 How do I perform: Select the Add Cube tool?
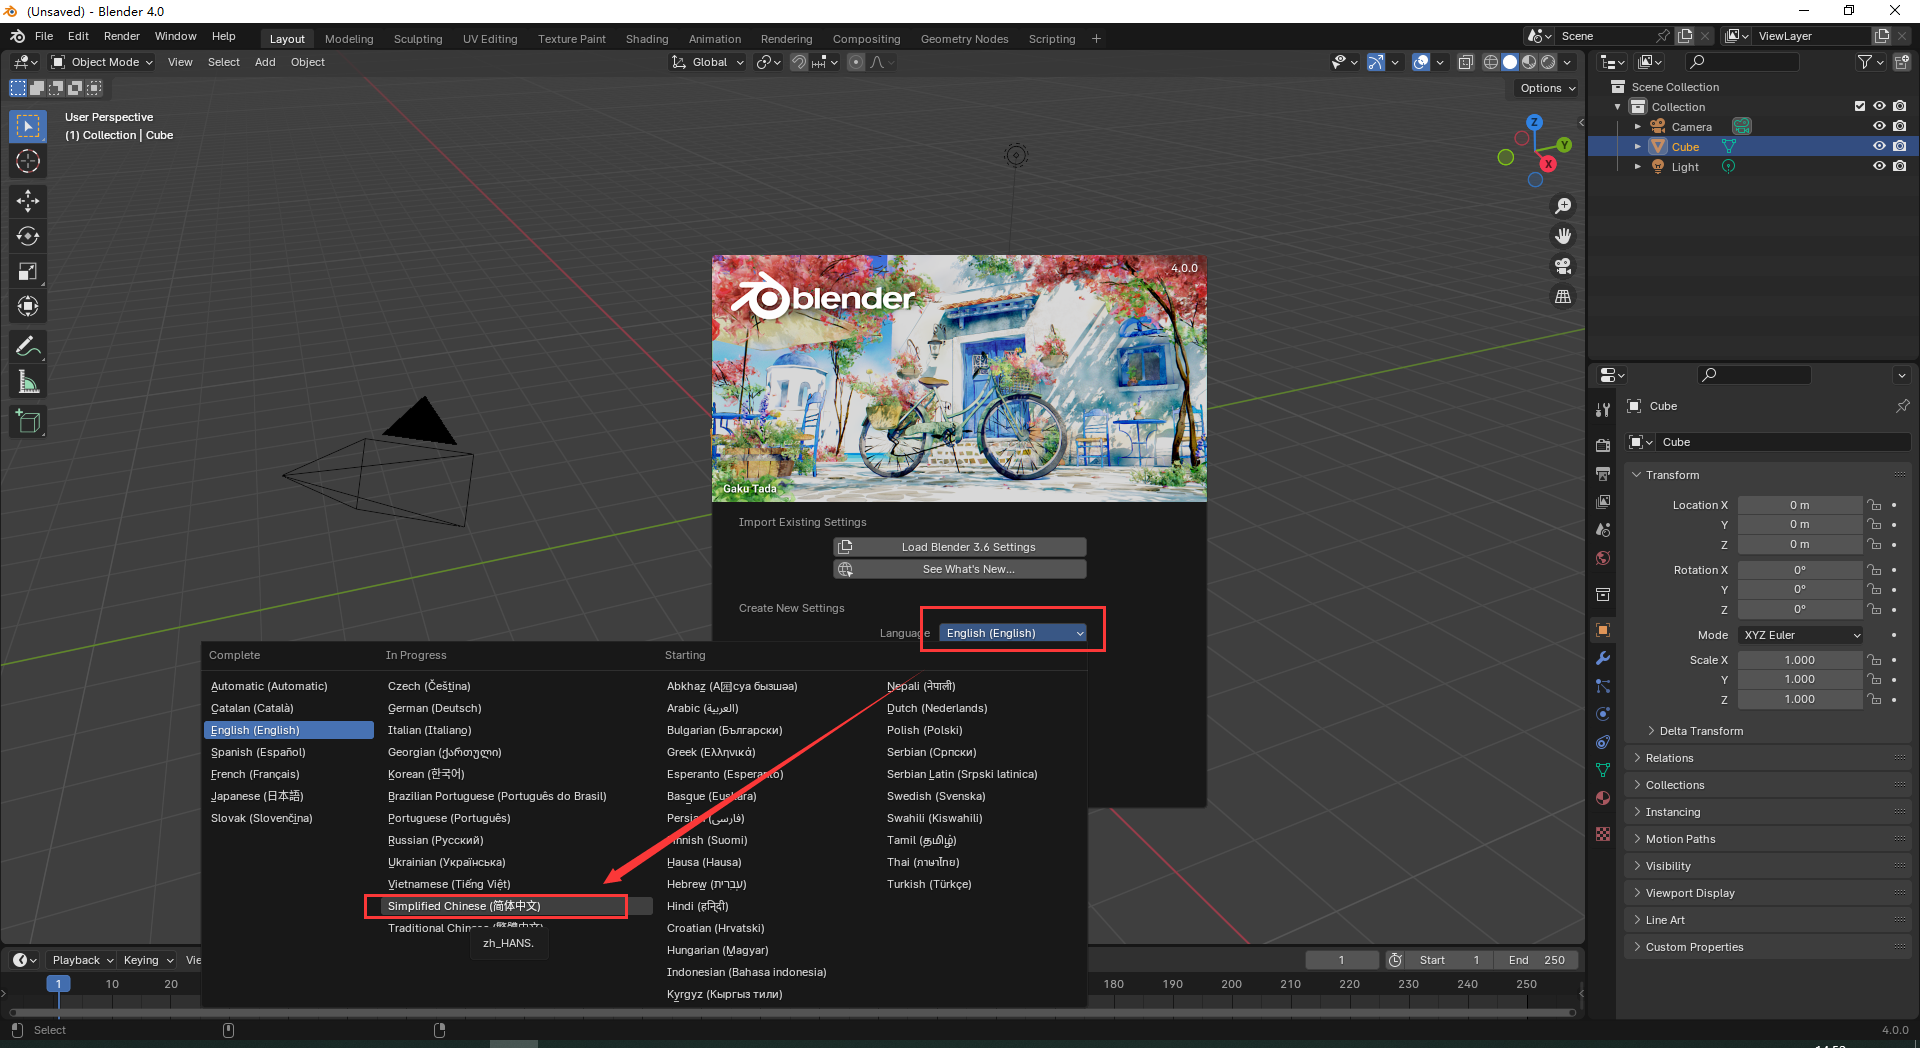tap(27, 421)
